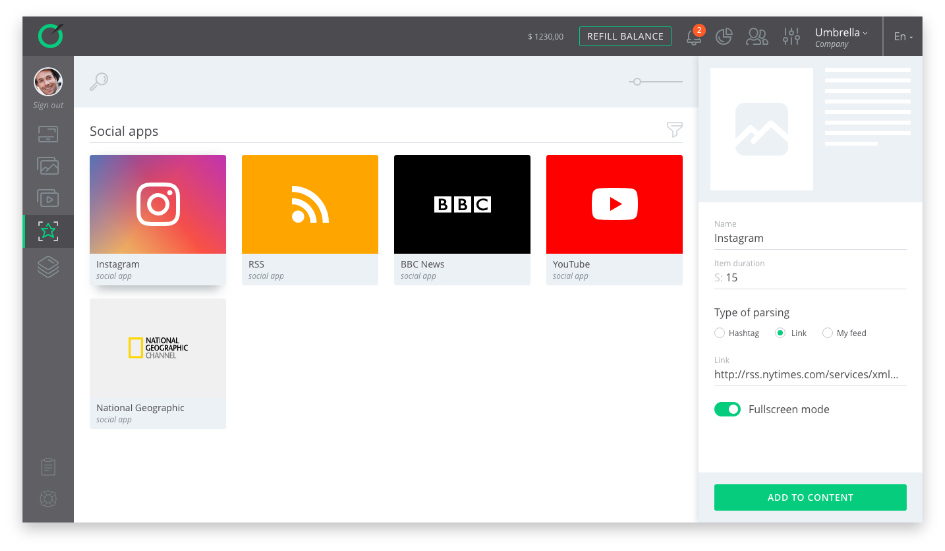This screenshot has height=551, width=945.
Task: Click the search magnifier icon
Action: [x=99, y=82]
